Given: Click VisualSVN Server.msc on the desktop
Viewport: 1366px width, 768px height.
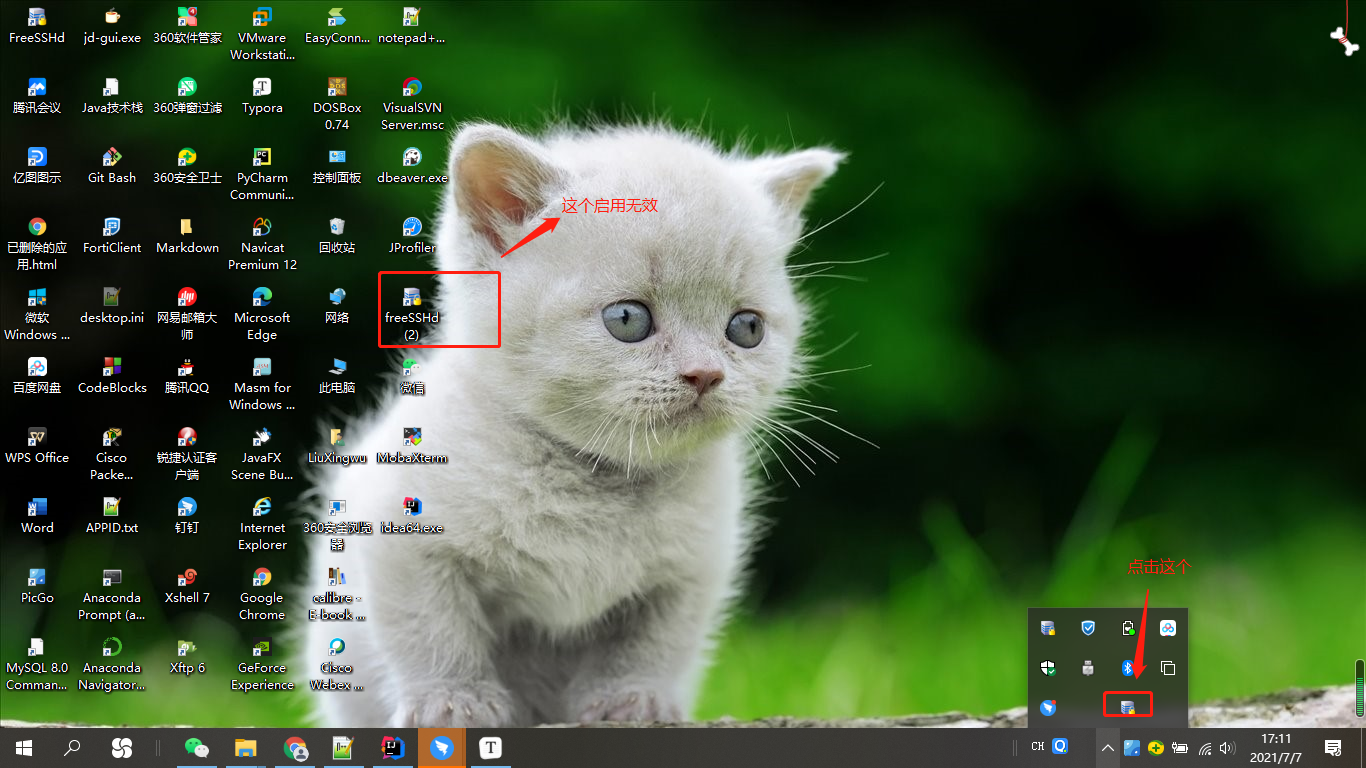Looking at the screenshot, I should pyautogui.click(x=412, y=104).
